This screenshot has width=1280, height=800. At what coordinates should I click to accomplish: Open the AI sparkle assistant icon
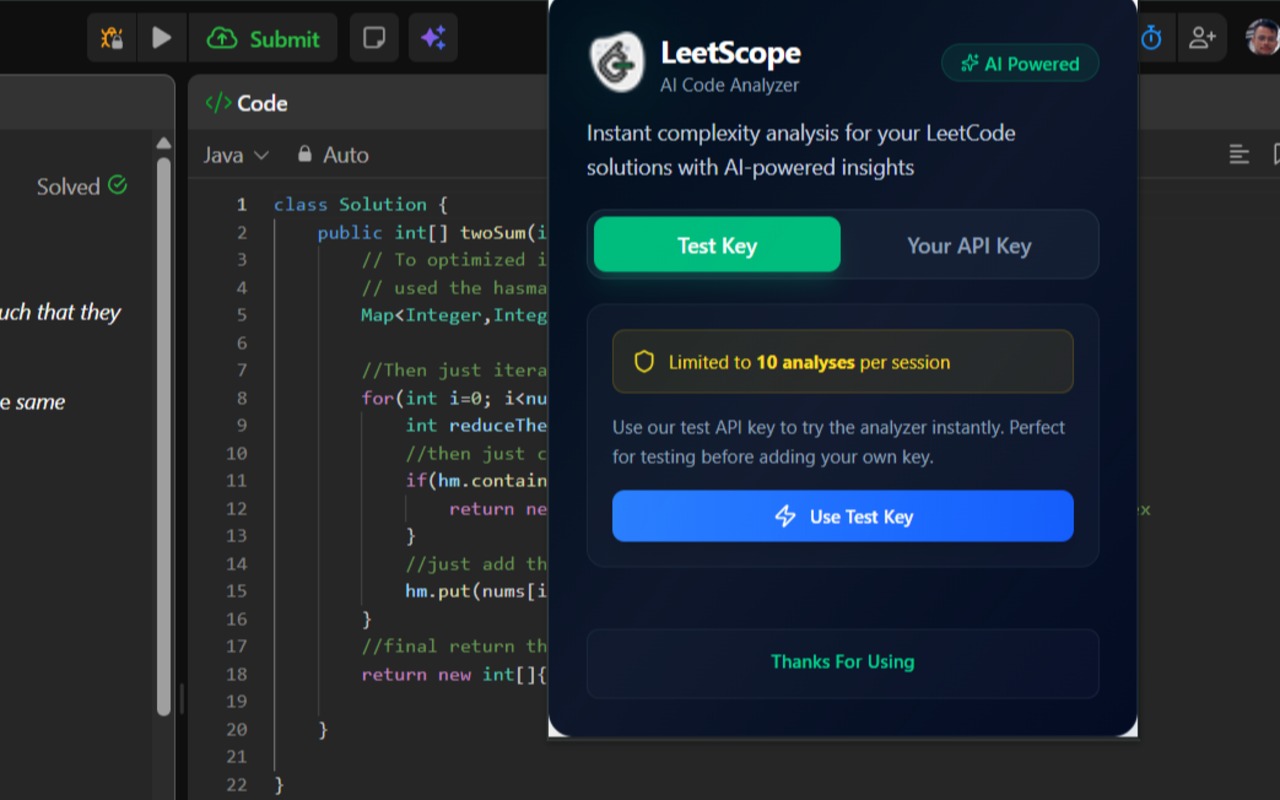click(x=433, y=38)
